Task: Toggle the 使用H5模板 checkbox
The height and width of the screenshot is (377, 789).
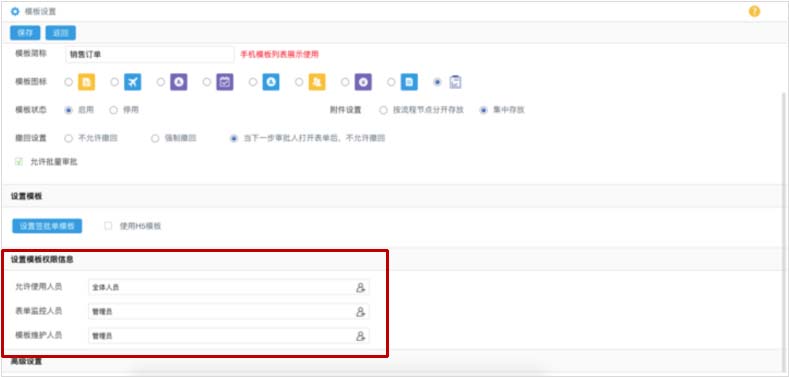Action: 108,226
